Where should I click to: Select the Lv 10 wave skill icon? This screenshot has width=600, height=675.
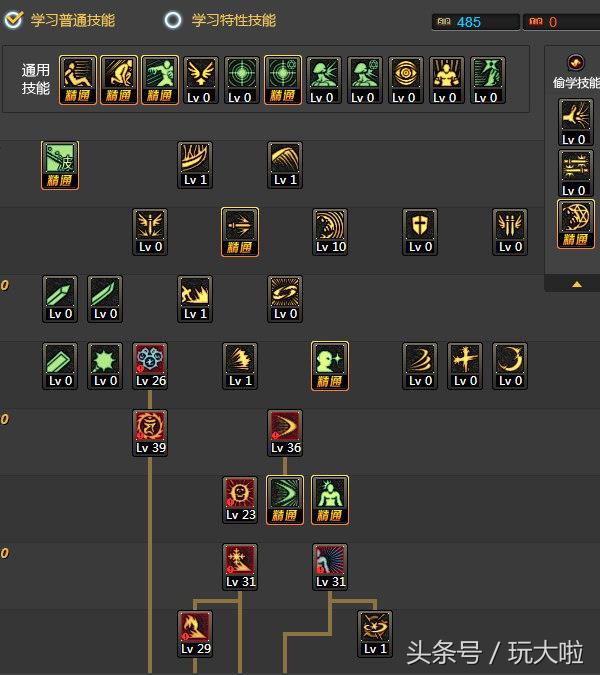[330, 232]
